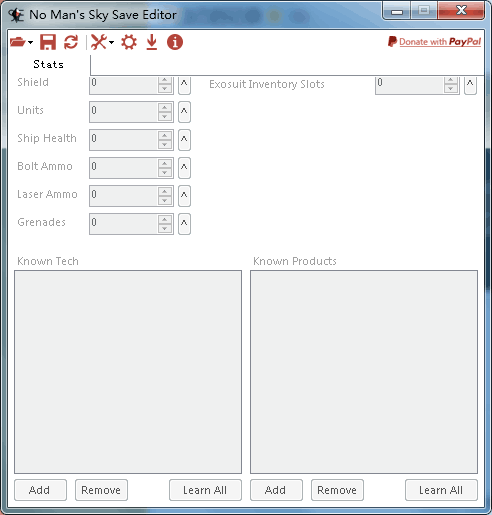Decrease the Shield value with down arrow
Screen dimensions: 492x515
click(x=165, y=89)
